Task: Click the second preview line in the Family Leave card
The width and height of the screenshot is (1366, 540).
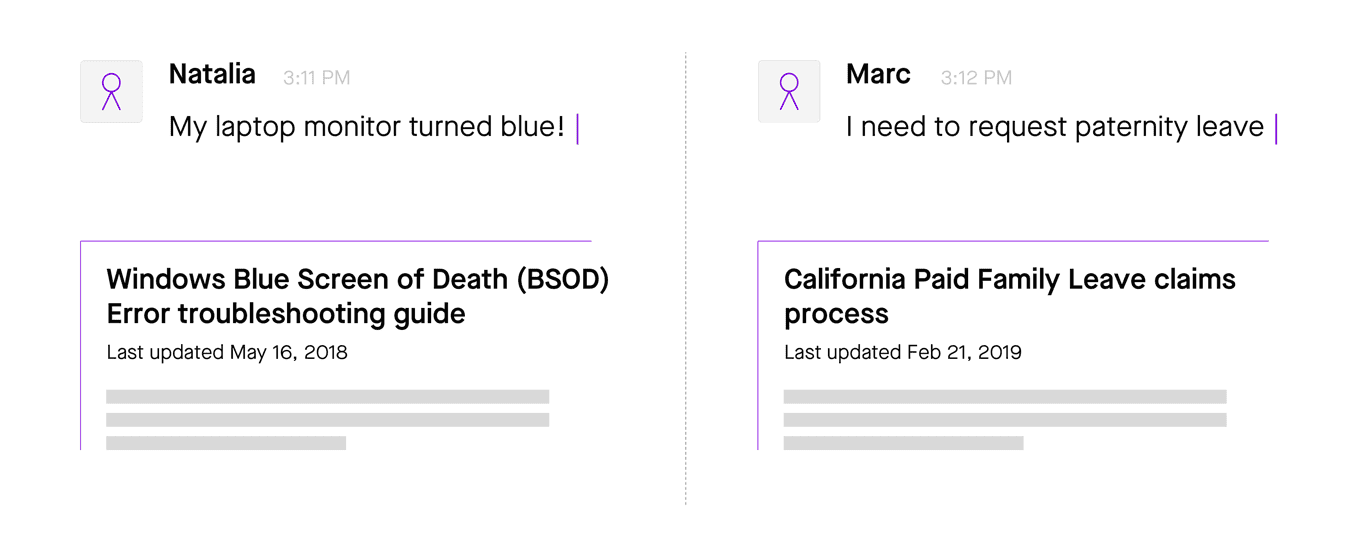Action: (1005, 420)
